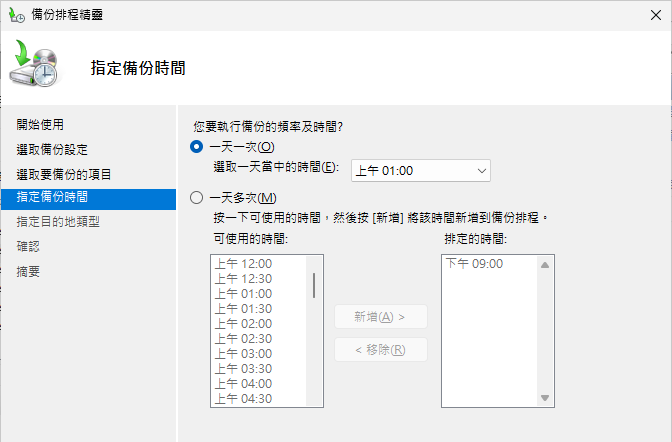
Task: Select 下午 09:00 in scheduled times
Action: pos(474,264)
